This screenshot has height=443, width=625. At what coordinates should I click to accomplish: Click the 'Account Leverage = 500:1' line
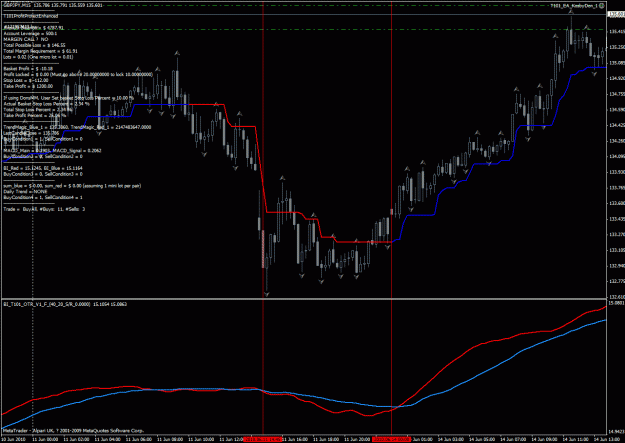(30, 34)
